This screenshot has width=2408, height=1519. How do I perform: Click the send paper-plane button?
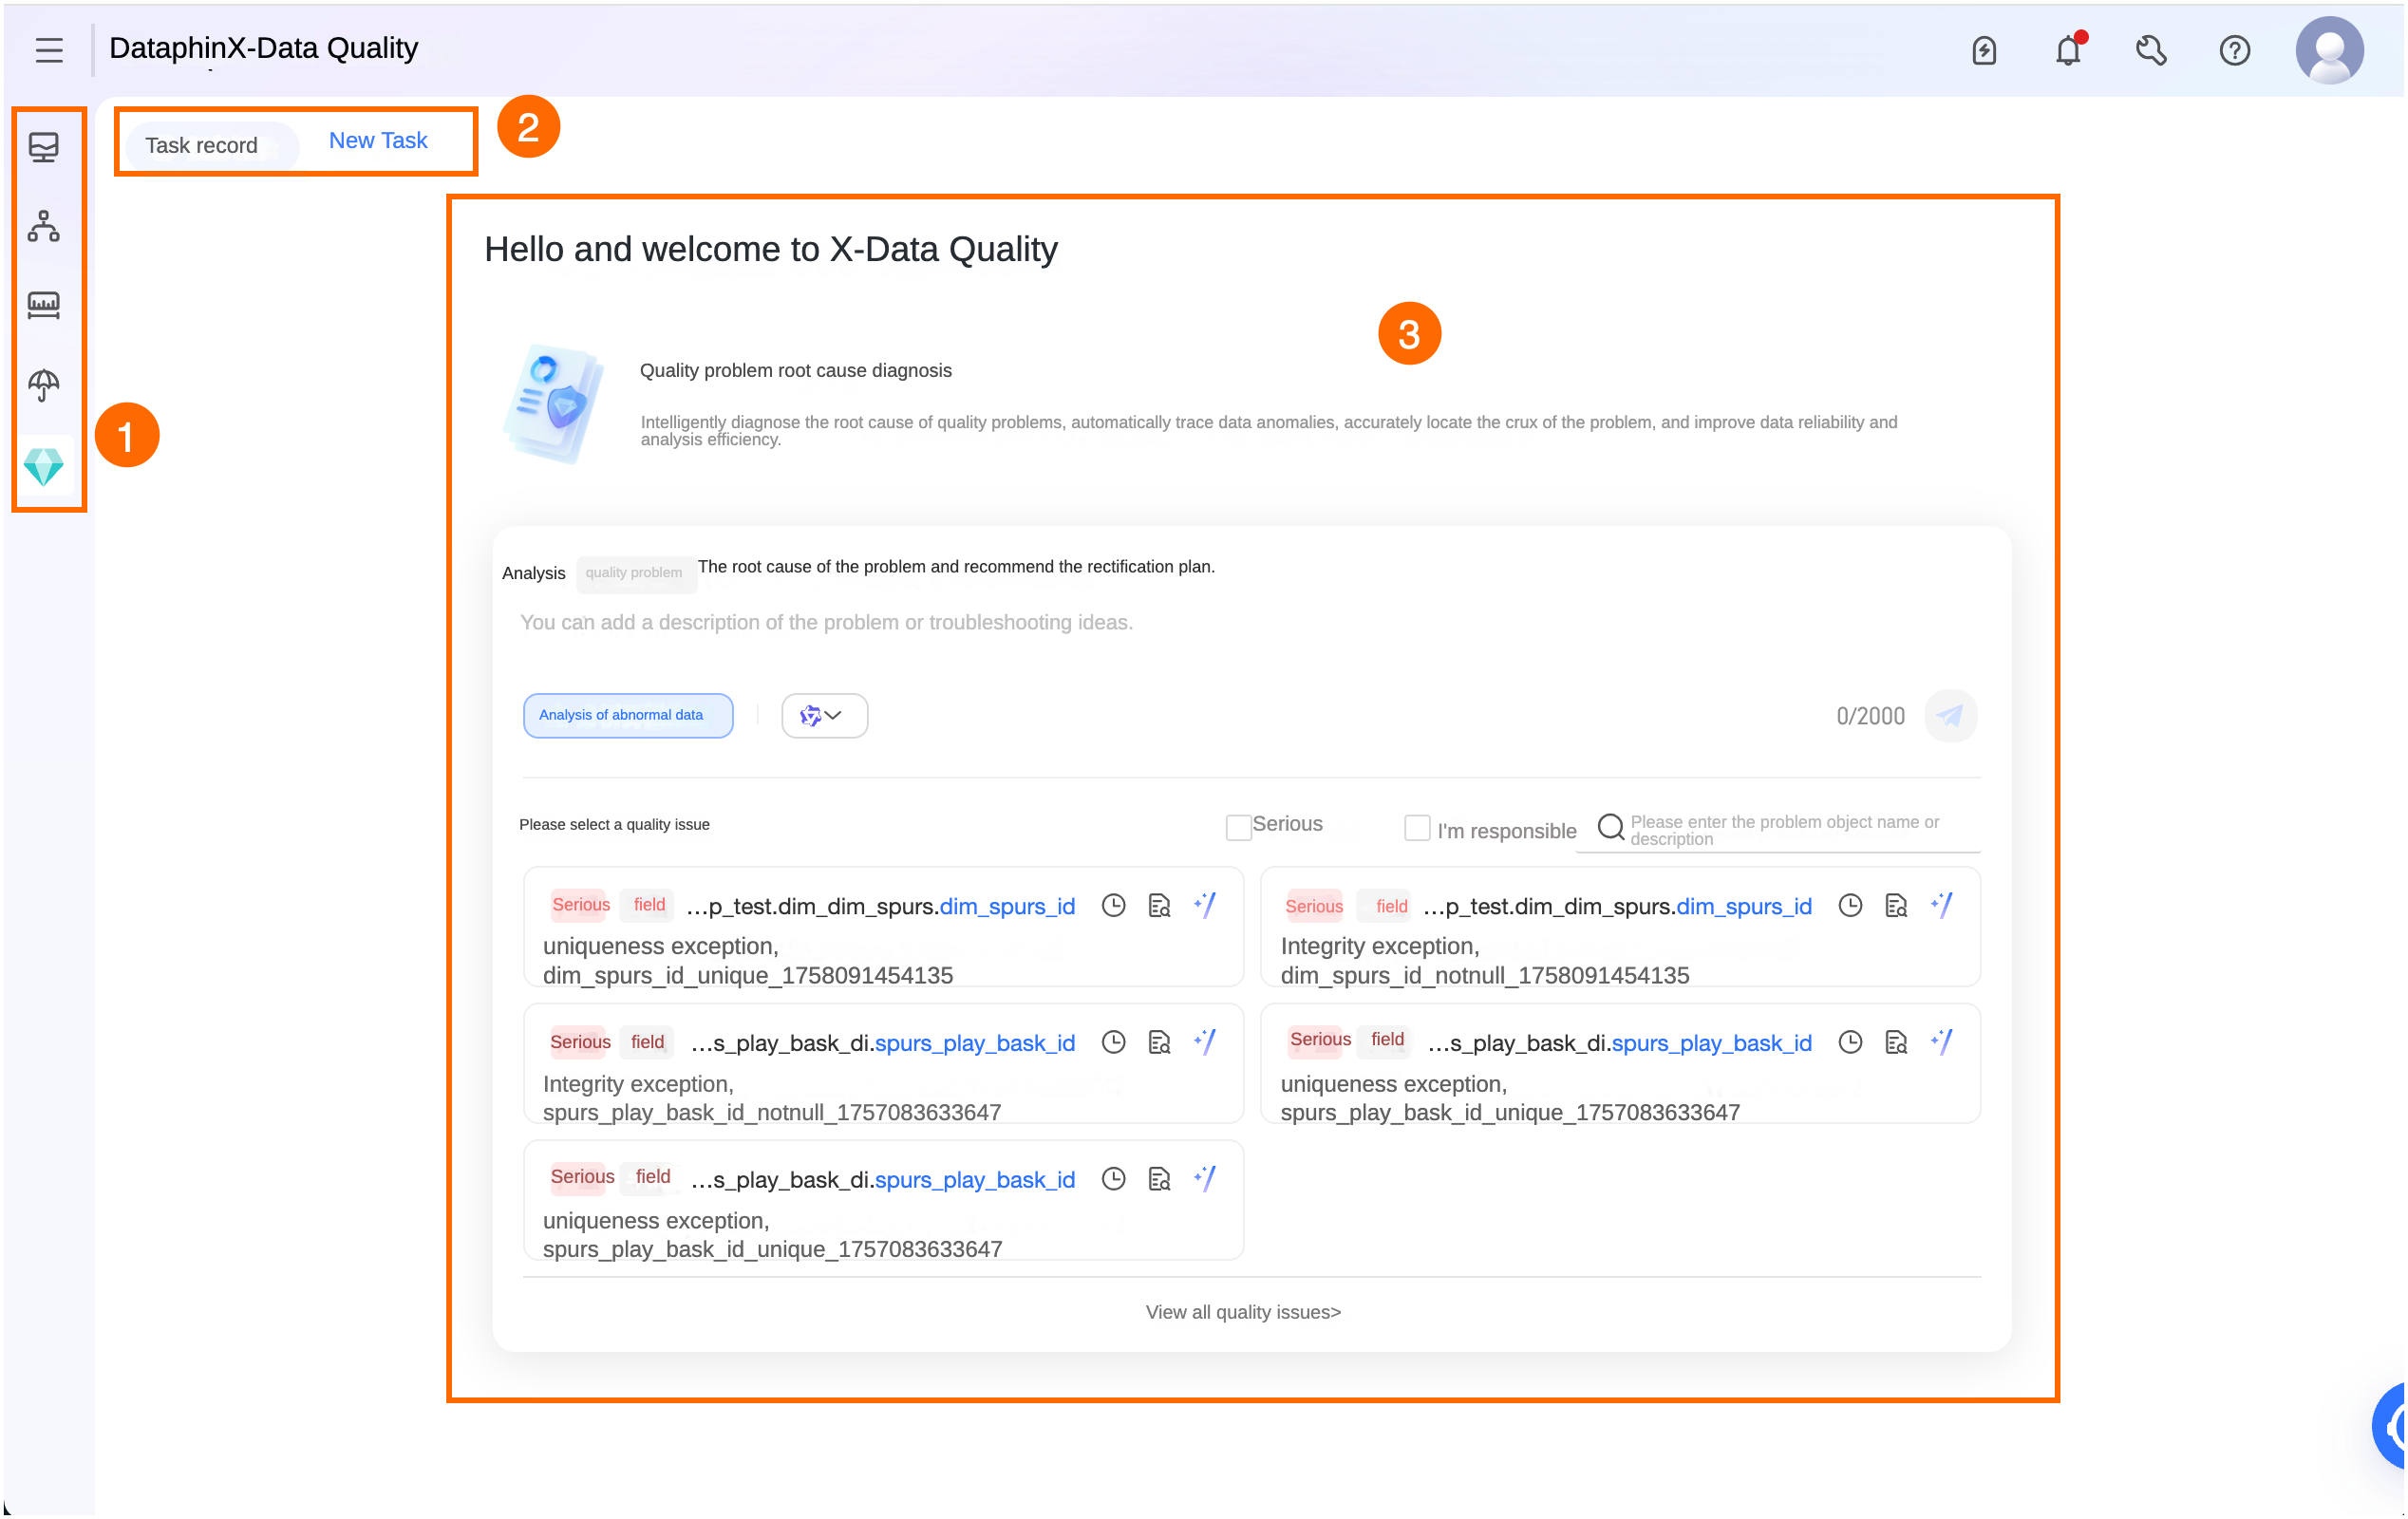(x=1950, y=715)
